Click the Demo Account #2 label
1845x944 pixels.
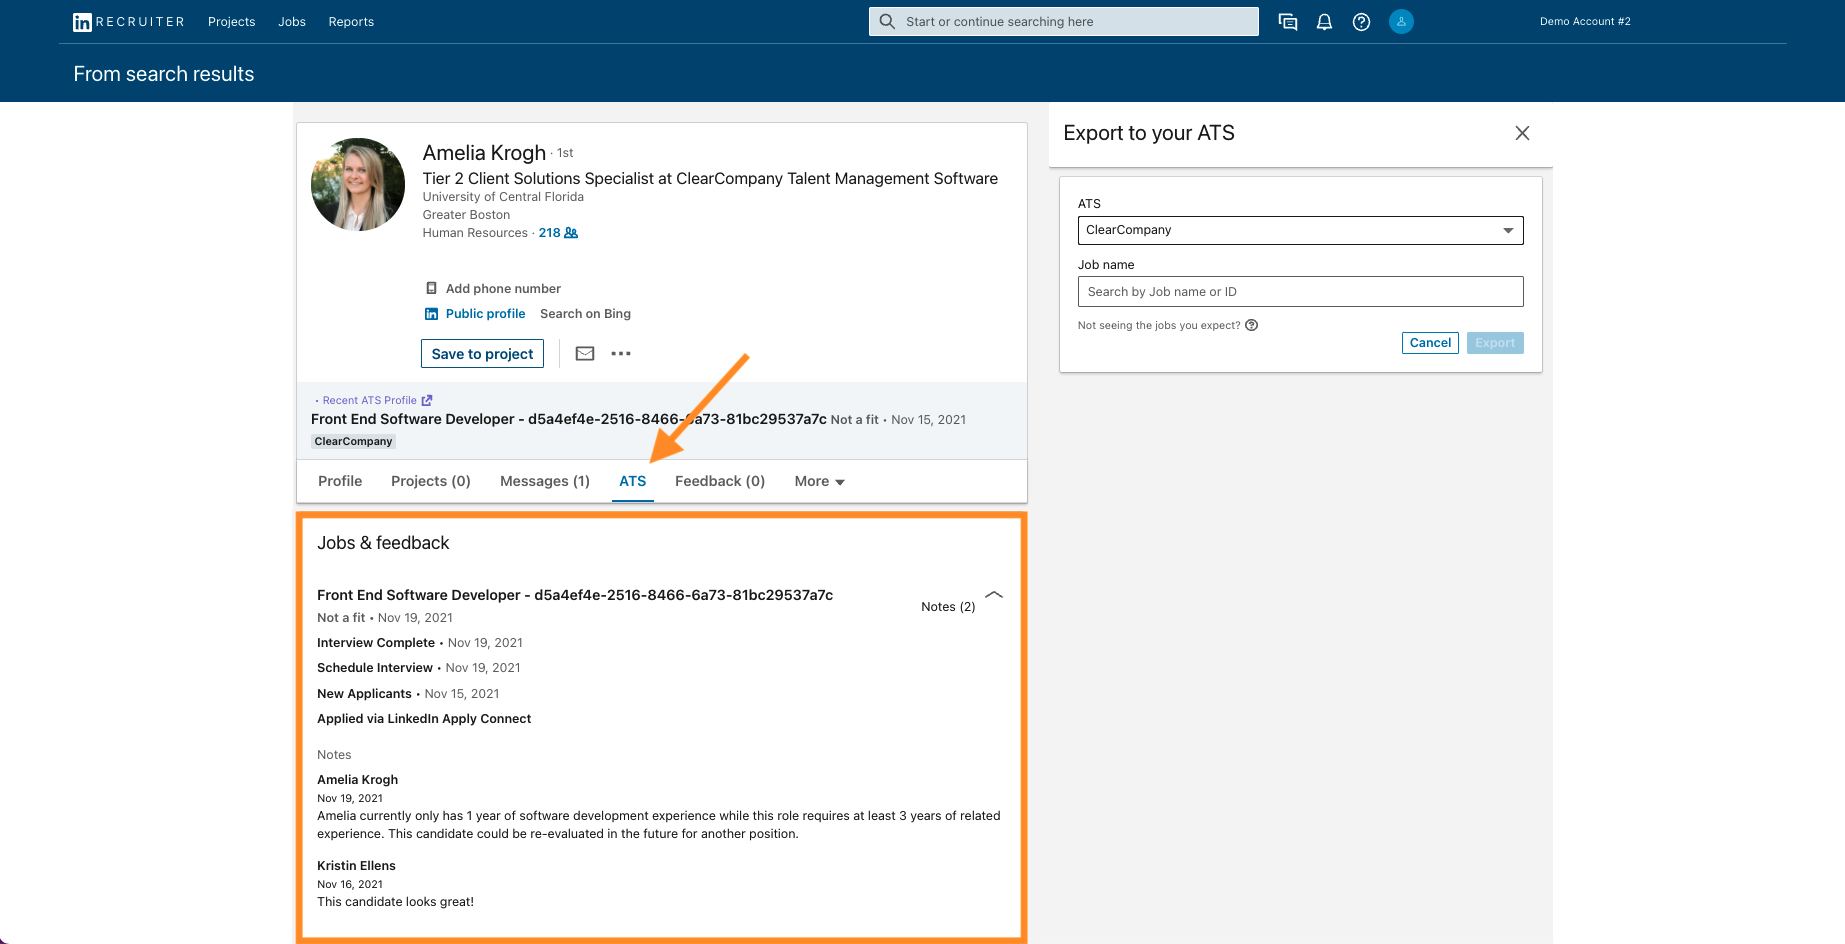pos(1585,22)
